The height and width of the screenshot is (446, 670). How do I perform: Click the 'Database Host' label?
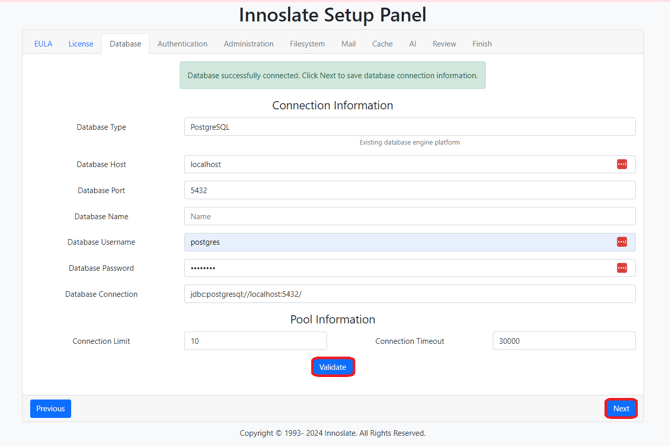[x=101, y=164]
